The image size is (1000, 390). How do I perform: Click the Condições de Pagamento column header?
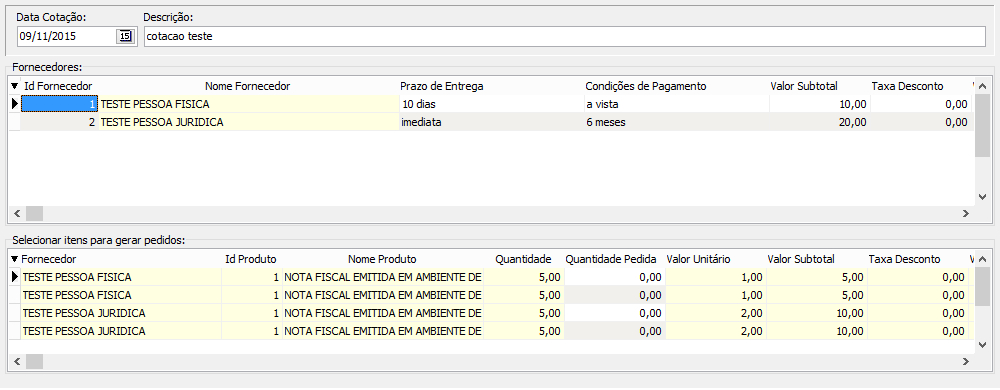pos(645,86)
